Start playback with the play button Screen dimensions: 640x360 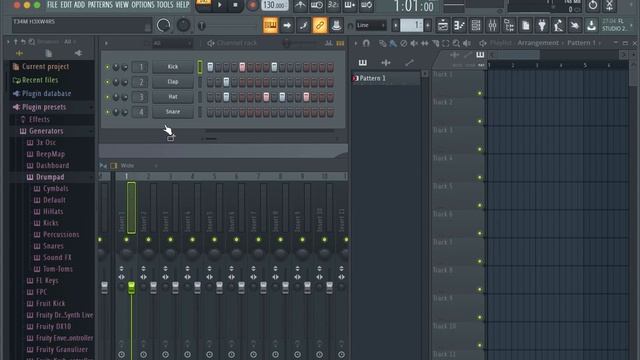click(x=220, y=5)
